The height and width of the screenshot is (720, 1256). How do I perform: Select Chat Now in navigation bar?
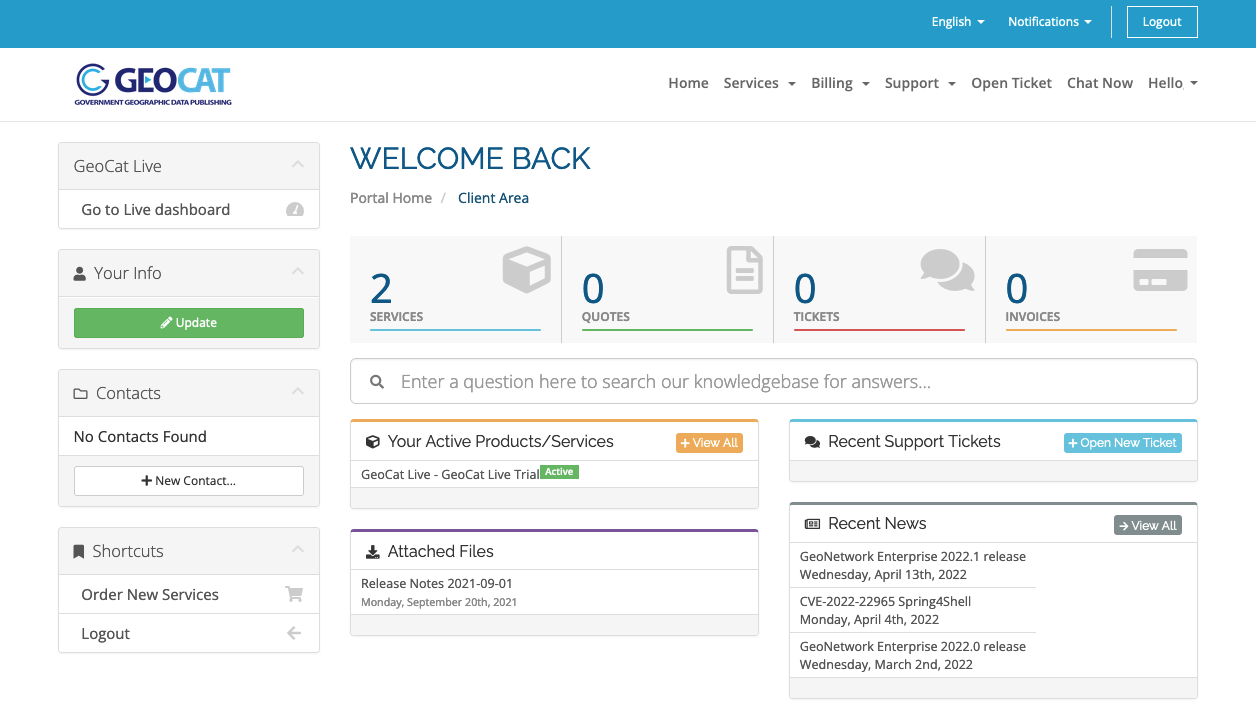tap(1100, 83)
